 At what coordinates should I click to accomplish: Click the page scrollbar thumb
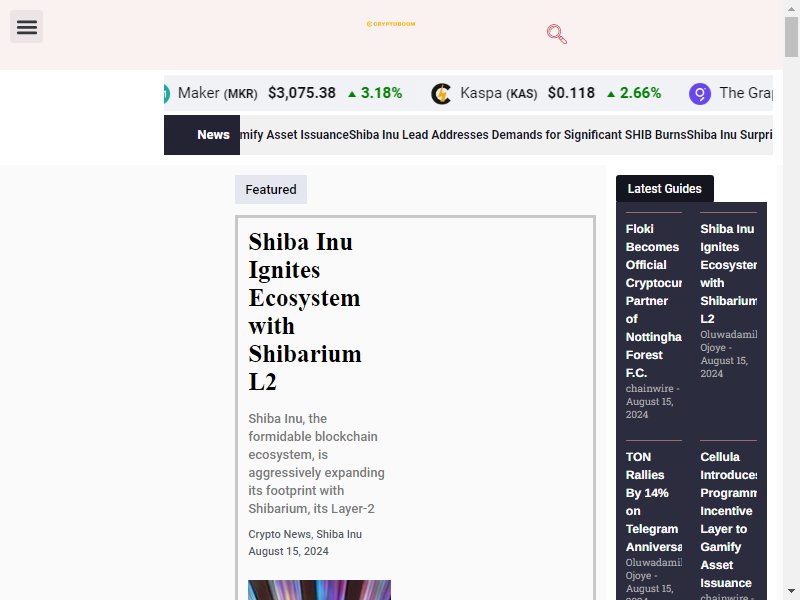791,36
